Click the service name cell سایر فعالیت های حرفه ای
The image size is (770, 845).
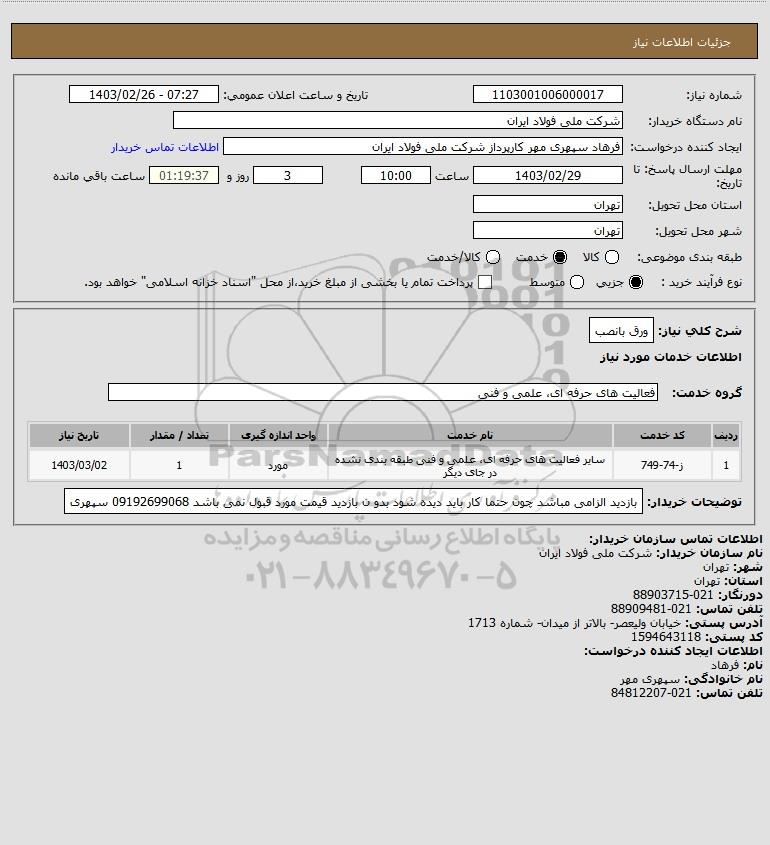(x=470, y=466)
